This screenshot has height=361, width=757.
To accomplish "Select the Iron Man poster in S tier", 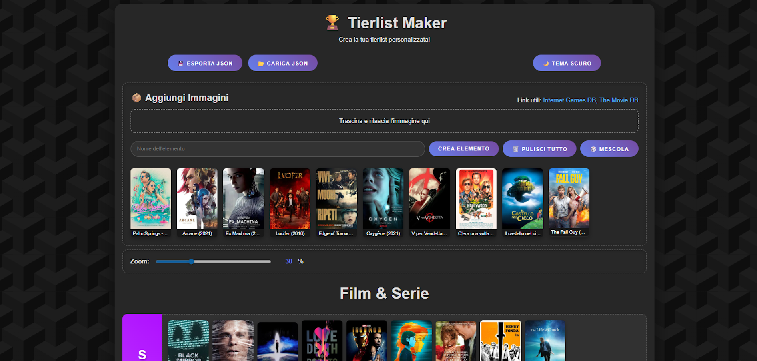I will tap(366, 341).
